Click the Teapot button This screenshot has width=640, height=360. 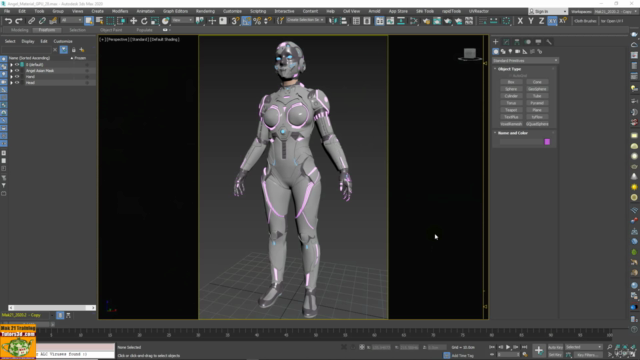coord(511,110)
